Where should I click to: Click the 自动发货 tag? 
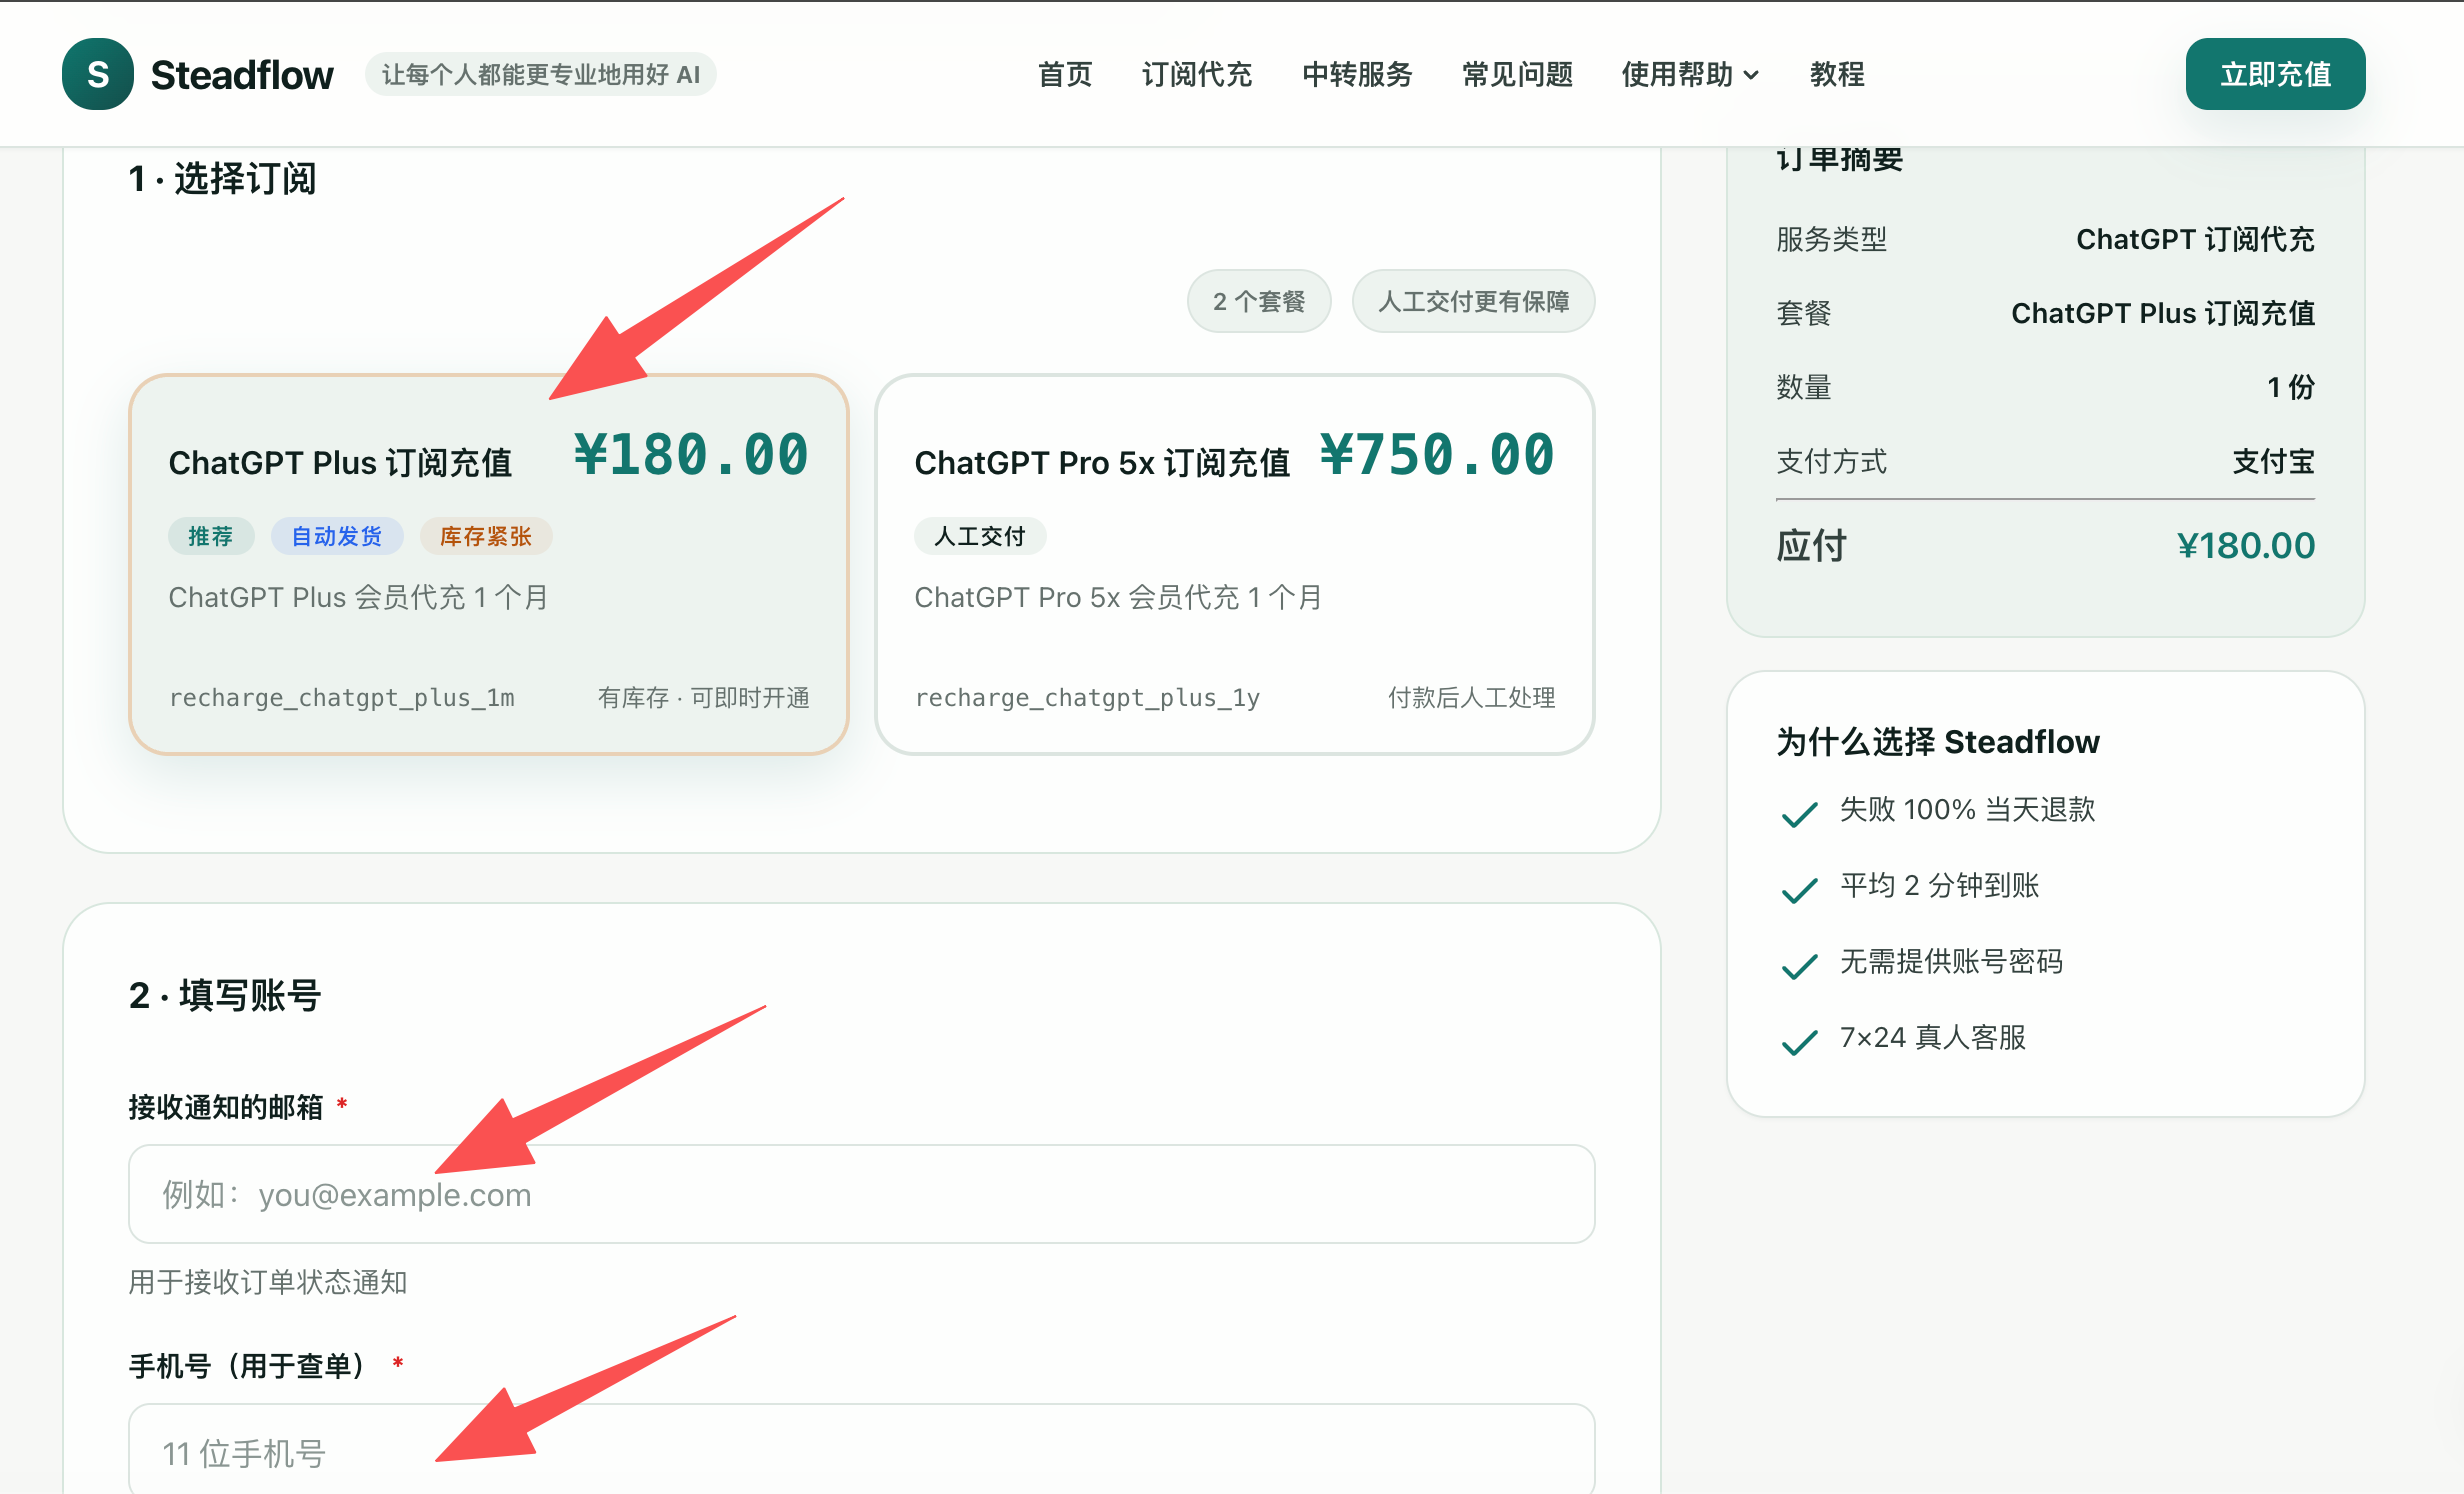tap(337, 536)
